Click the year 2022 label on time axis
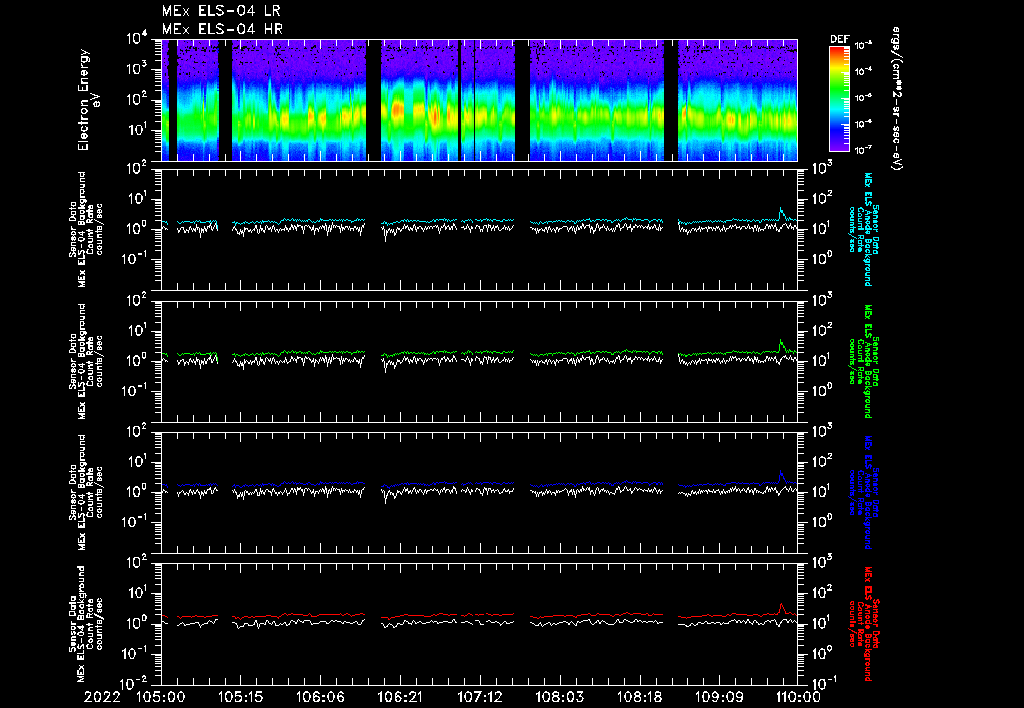 pos(102,697)
